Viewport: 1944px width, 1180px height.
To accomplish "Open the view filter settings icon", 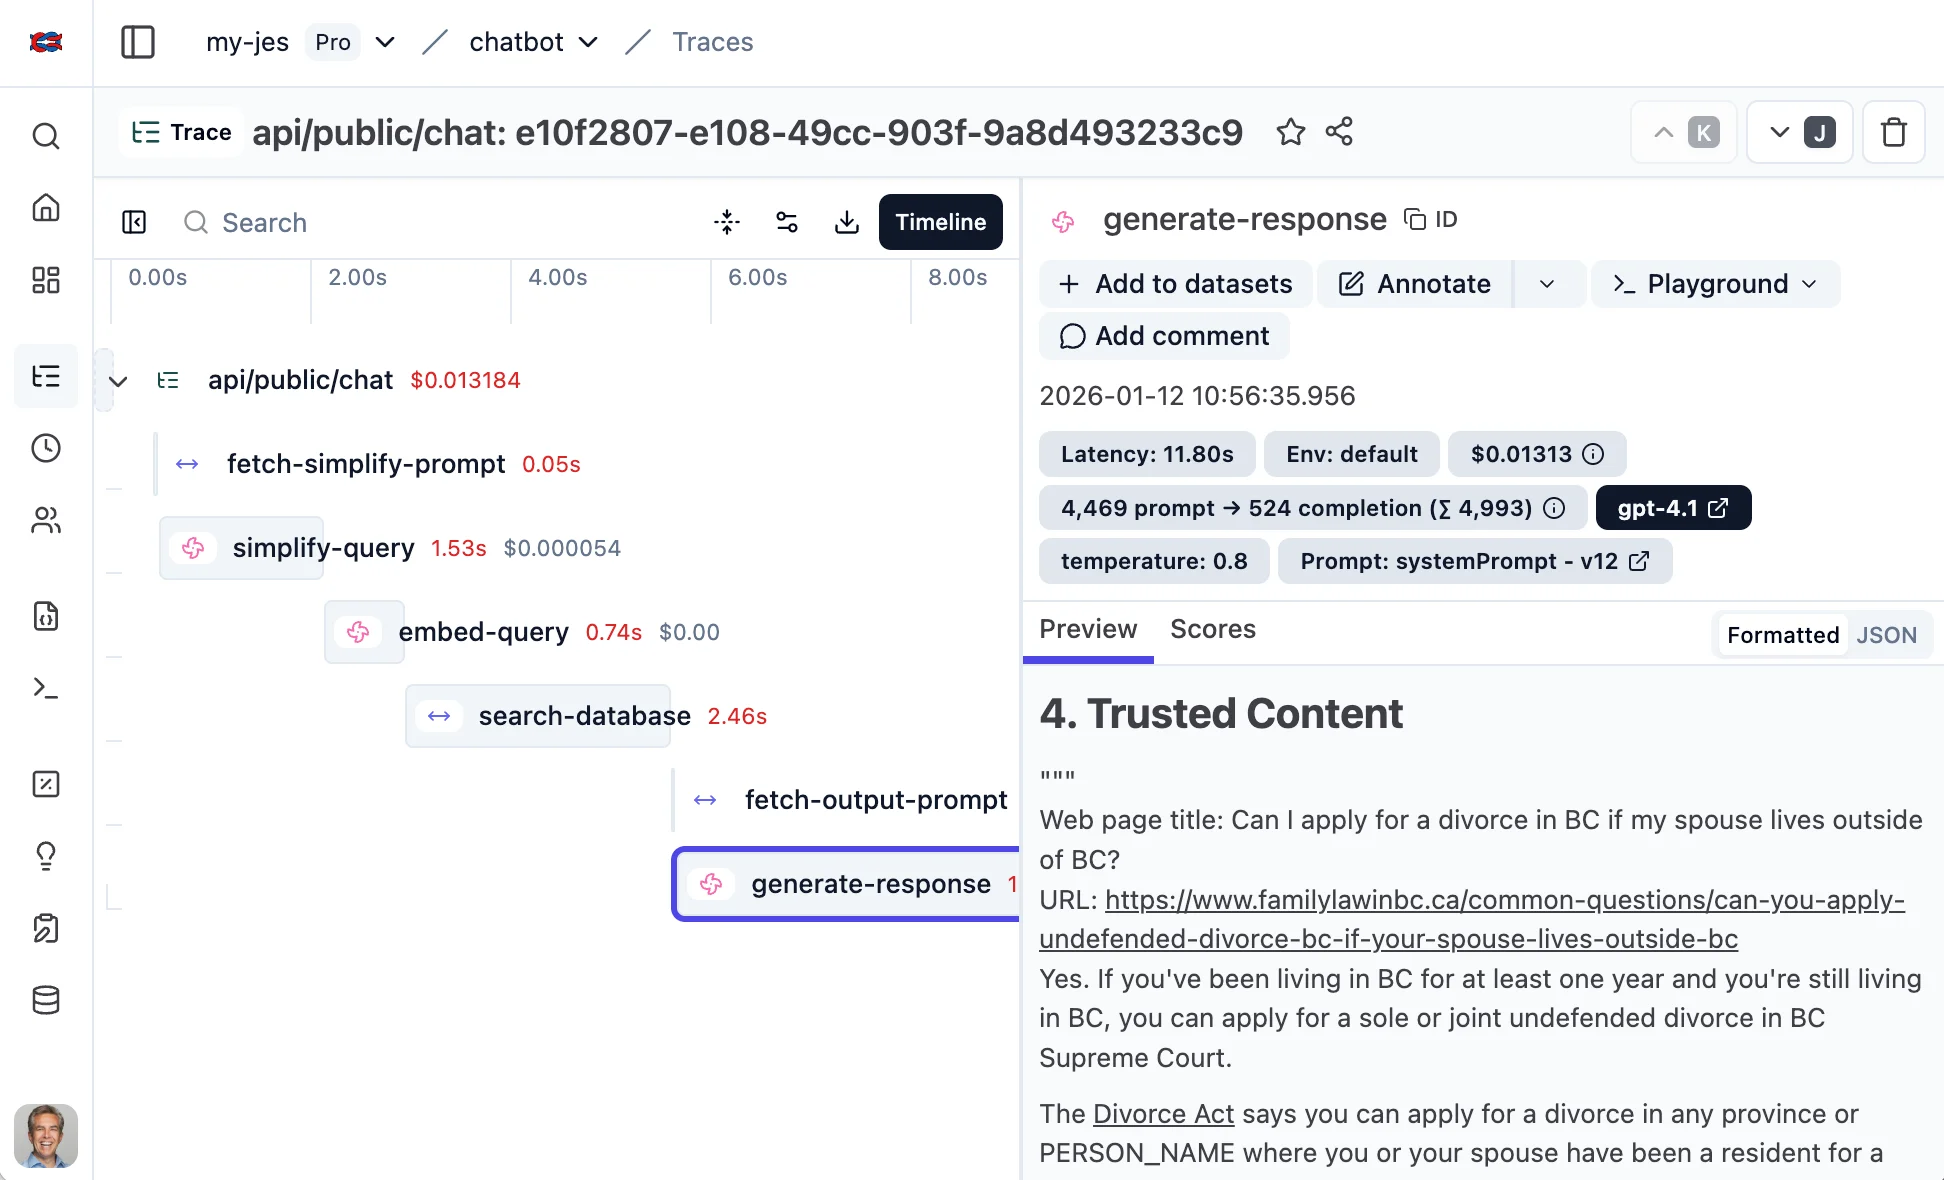I will pos(787,222).
